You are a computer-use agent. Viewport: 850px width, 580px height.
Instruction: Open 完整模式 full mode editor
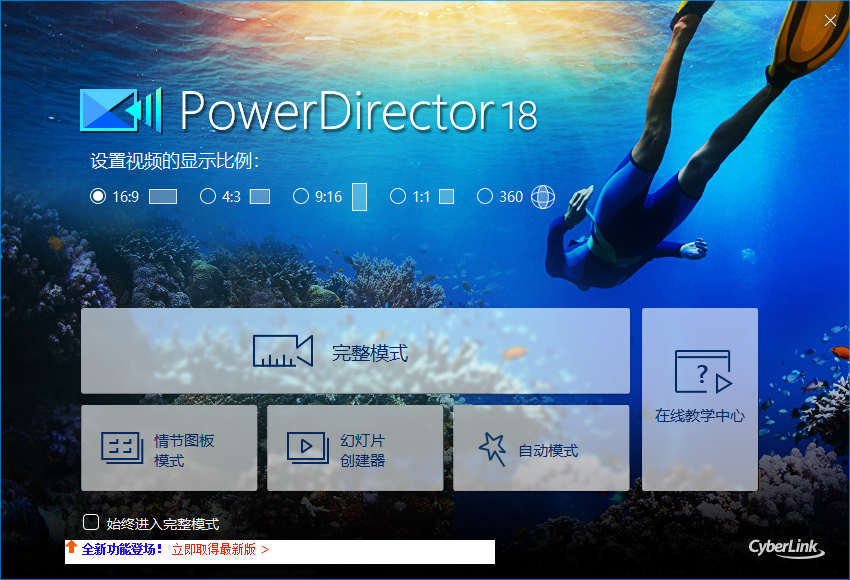(x=355, y=351)
